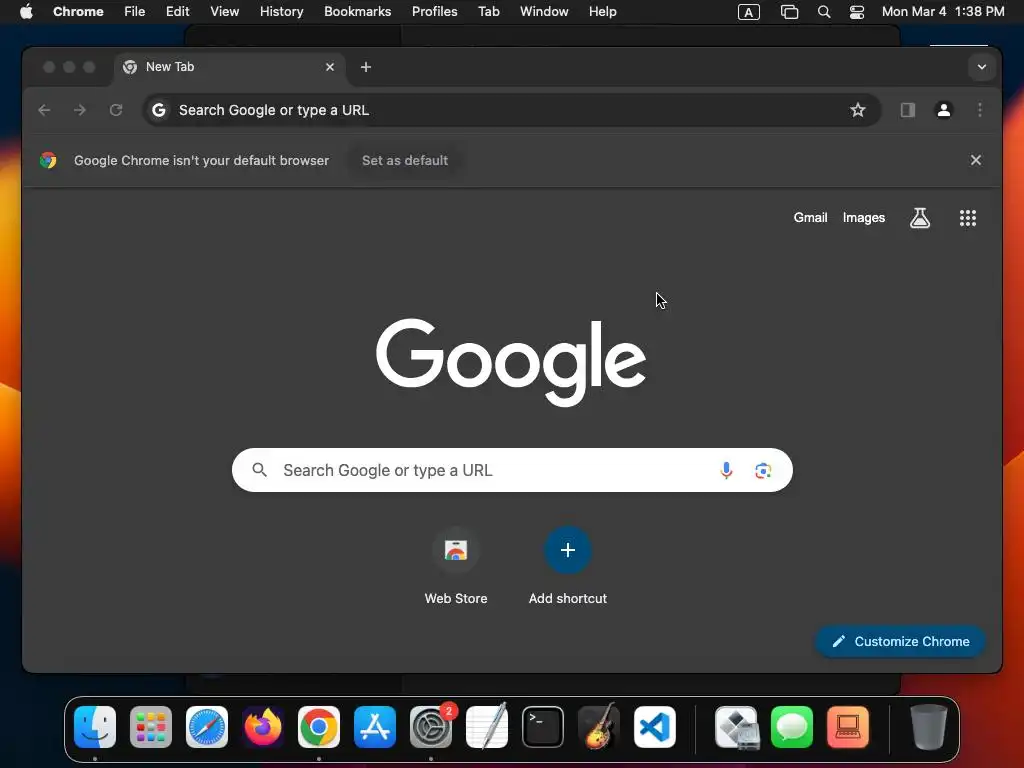Open the Search Labs flask icon
1024x768 pixels.
click(x=920, y=218)
